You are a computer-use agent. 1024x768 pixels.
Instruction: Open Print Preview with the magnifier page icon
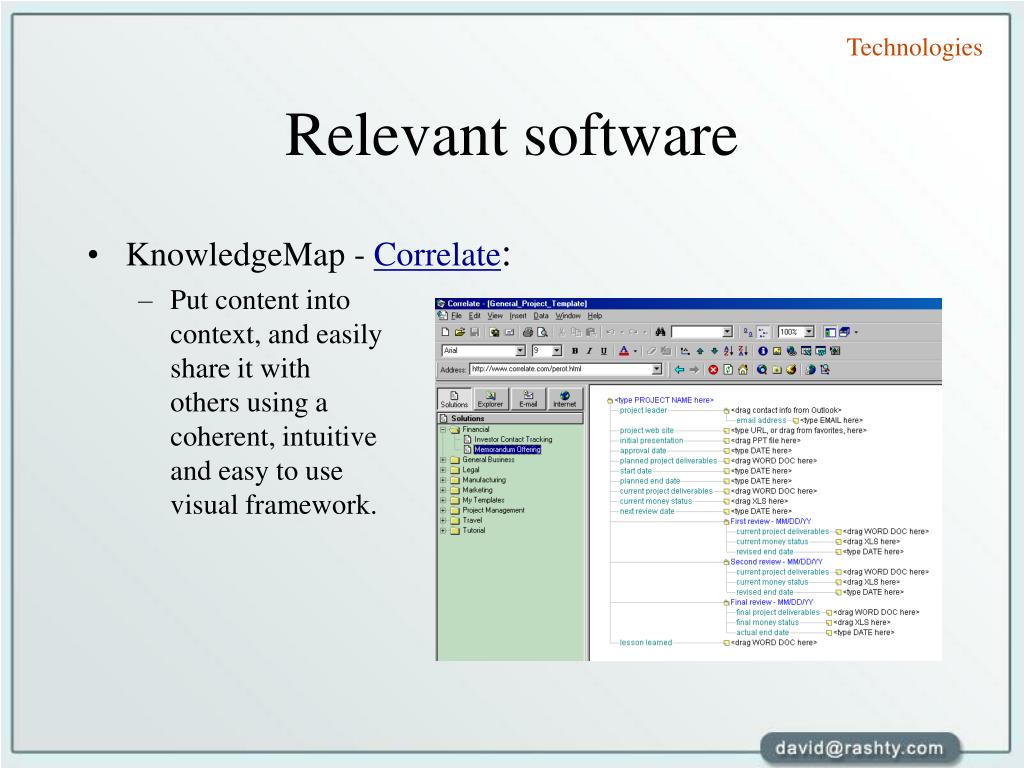(542, 332)
